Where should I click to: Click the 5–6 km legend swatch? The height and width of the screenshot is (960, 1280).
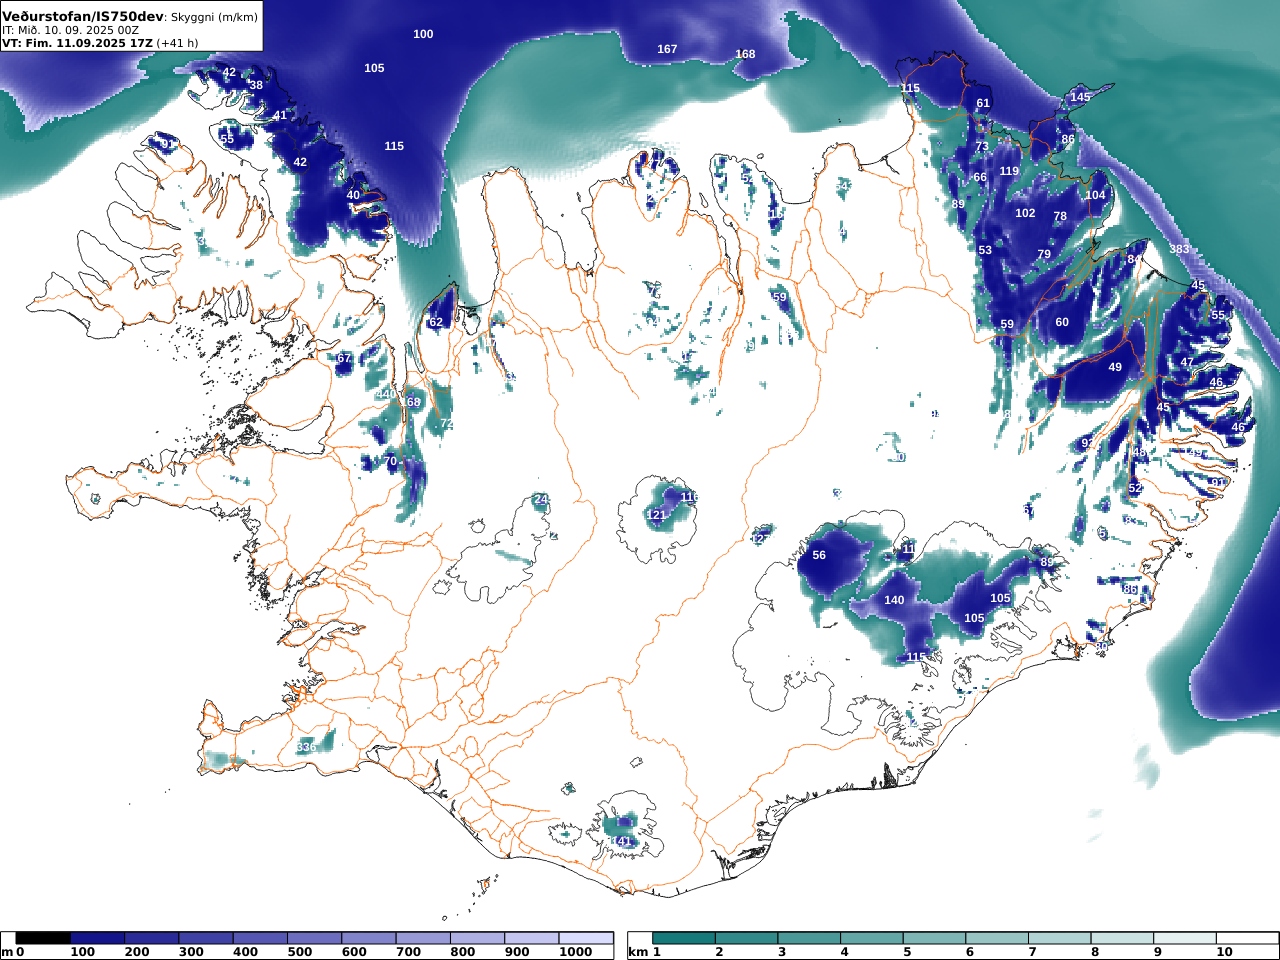coord(934,938)
